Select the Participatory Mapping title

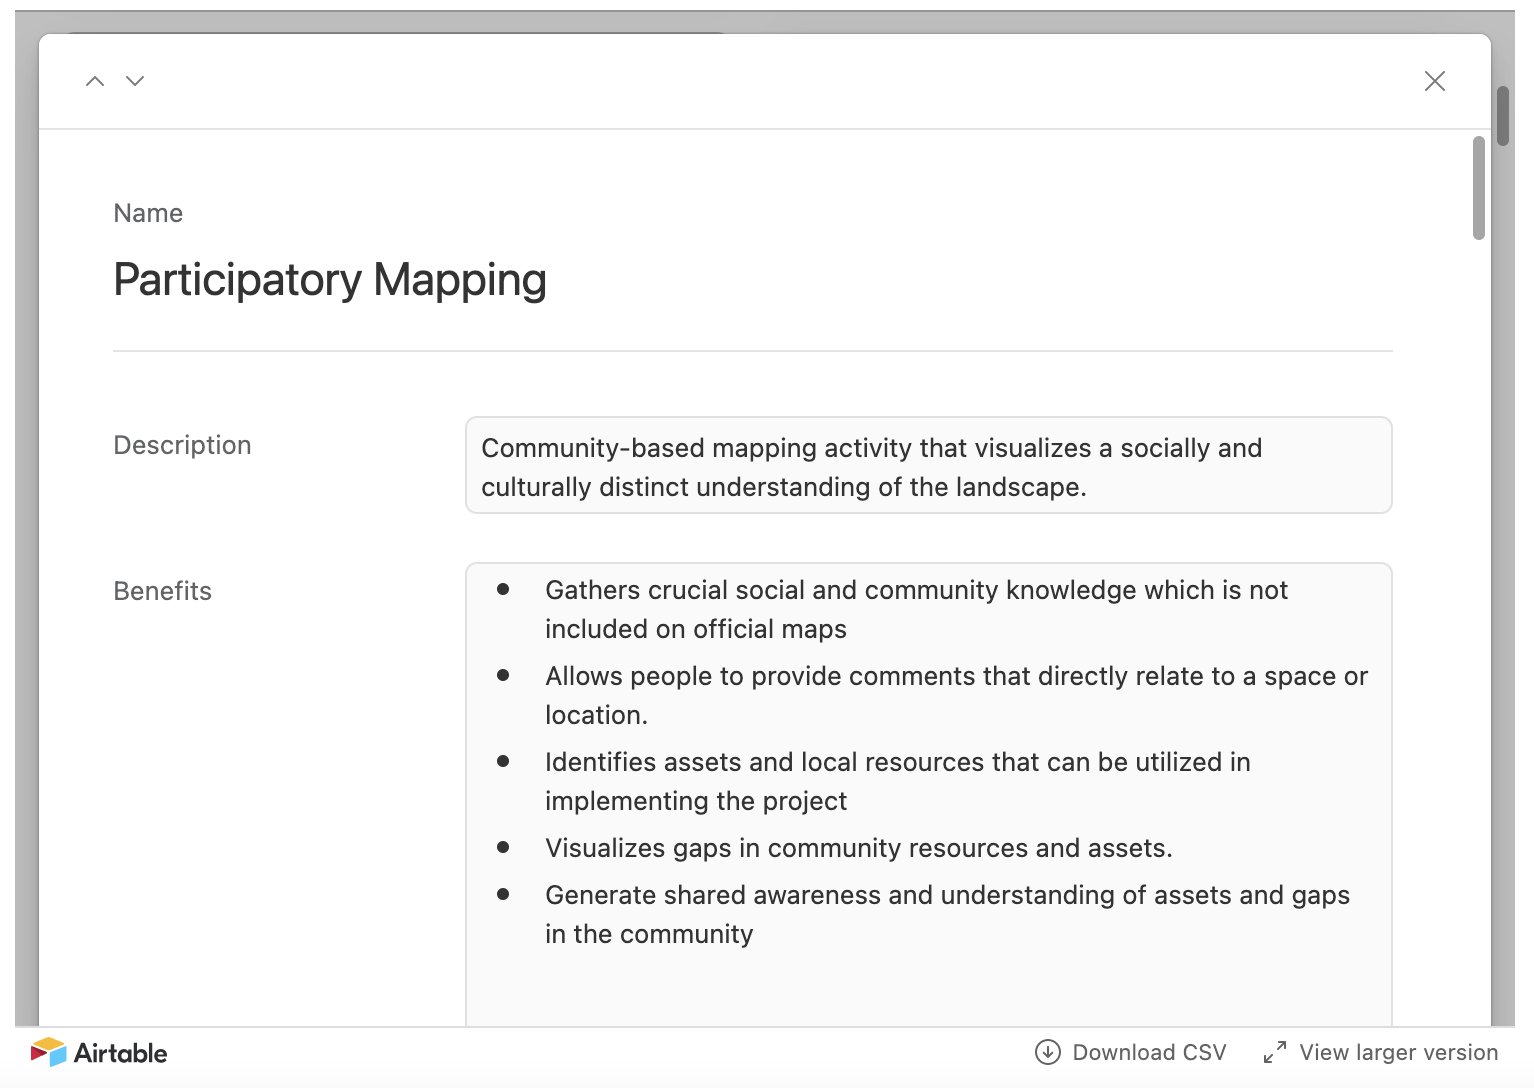click(x=330, y=280)
